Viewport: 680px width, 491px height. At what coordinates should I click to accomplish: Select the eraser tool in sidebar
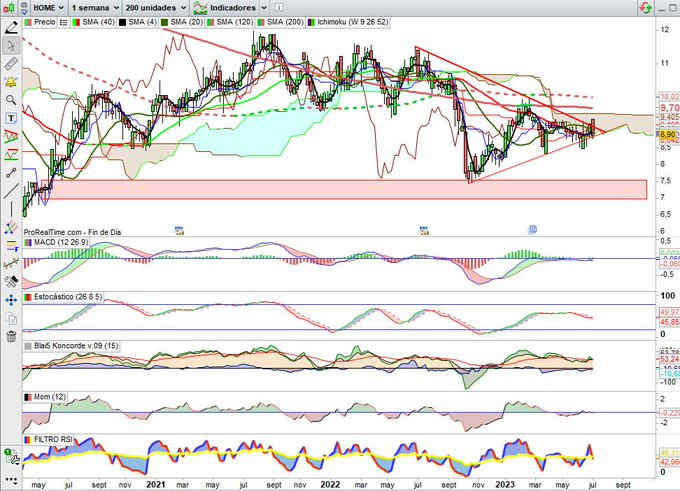click(11, 282)
